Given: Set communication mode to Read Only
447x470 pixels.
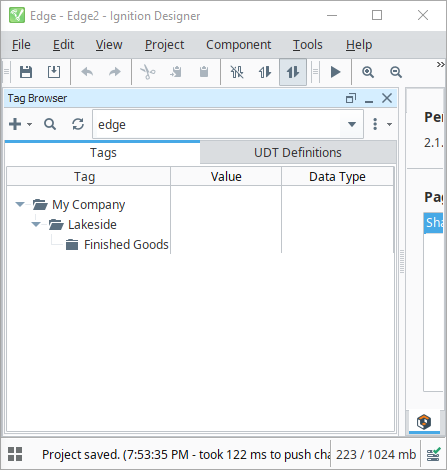Looking at the screenshot, I should click(265, 72).
